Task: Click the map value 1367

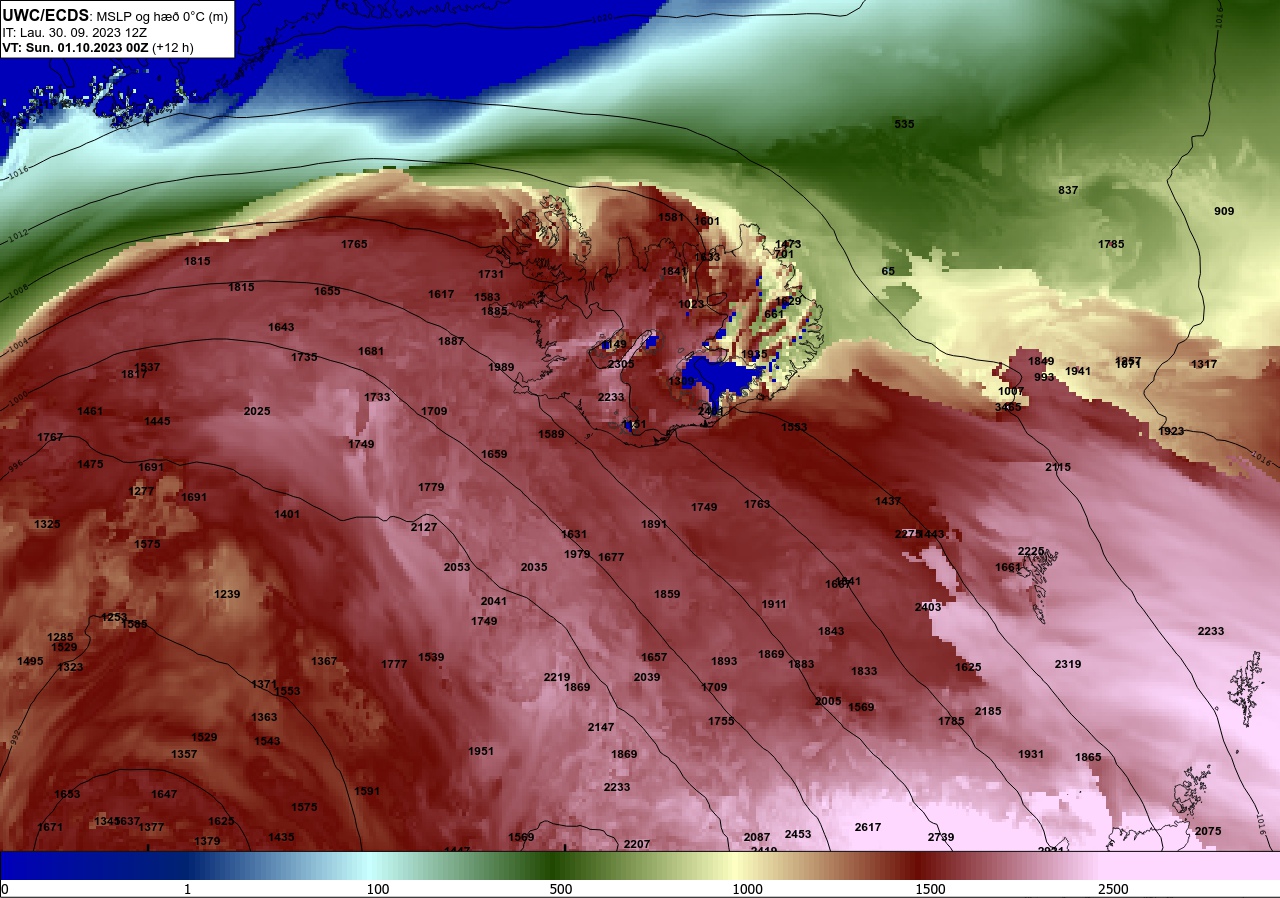Action: pyautogui.click(x=324, y=661)
